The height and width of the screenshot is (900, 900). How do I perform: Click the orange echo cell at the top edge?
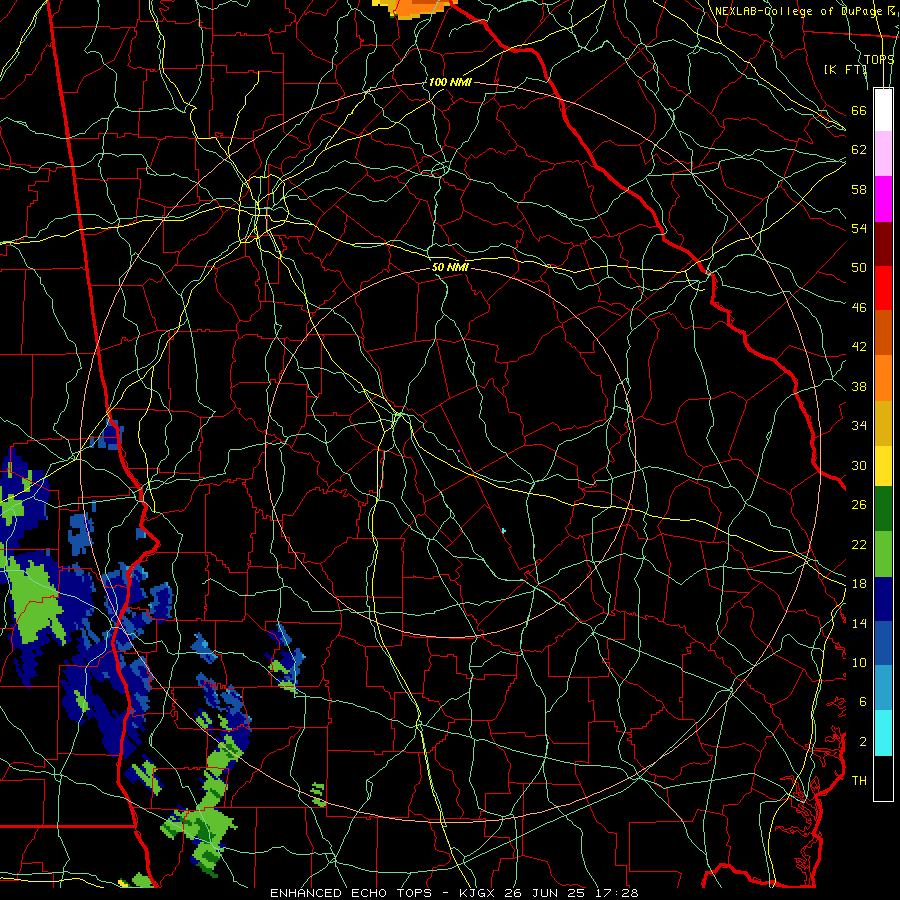coord(414,9)
